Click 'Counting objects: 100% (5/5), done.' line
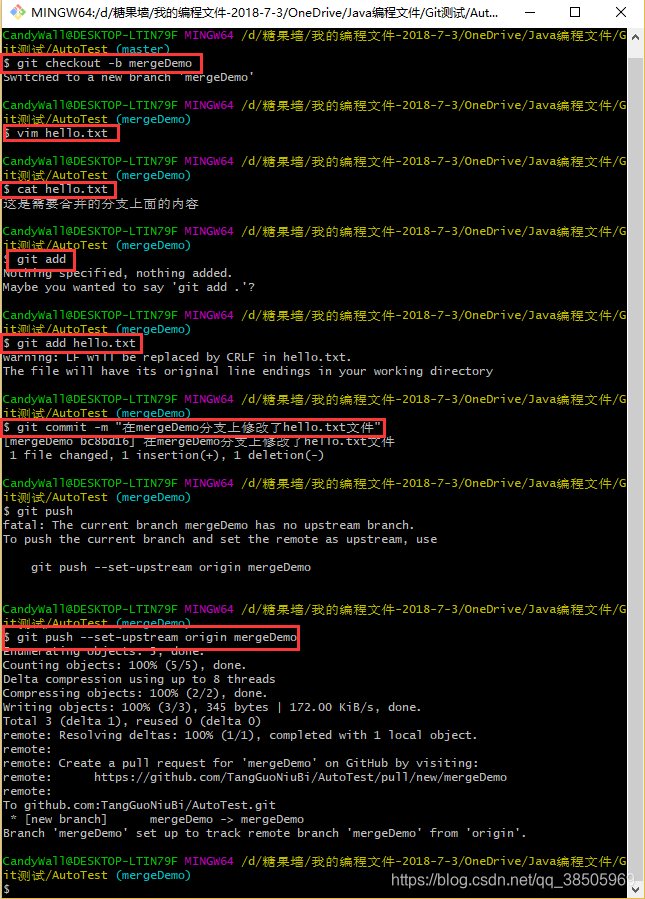 (x=124, y=665)
